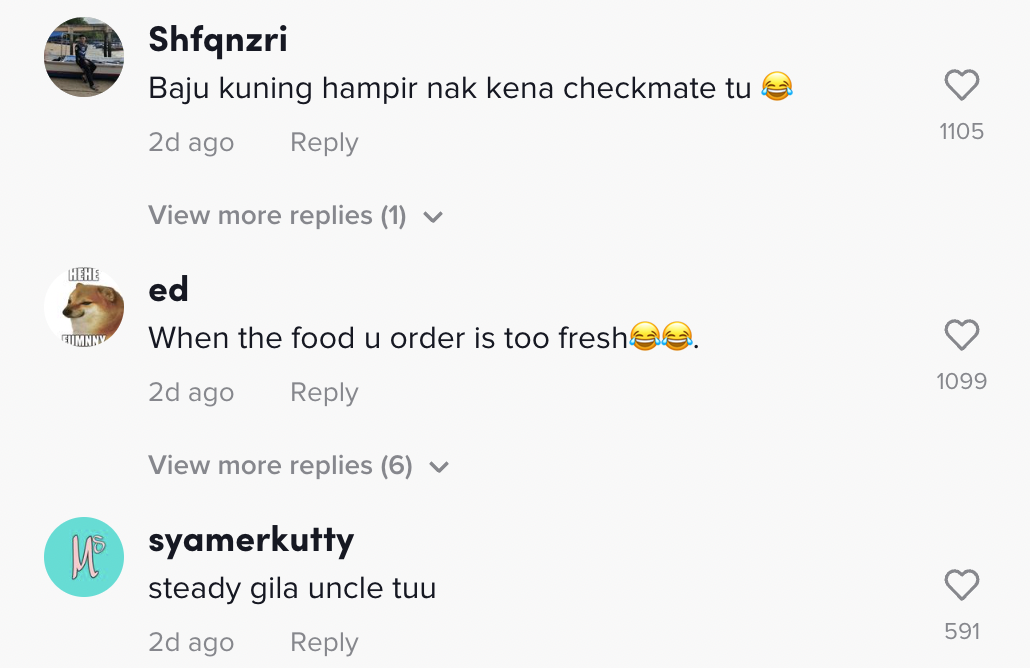Click the 1105 like count
The width and height of the screenshot is (1030, 668).
(961, 131)
